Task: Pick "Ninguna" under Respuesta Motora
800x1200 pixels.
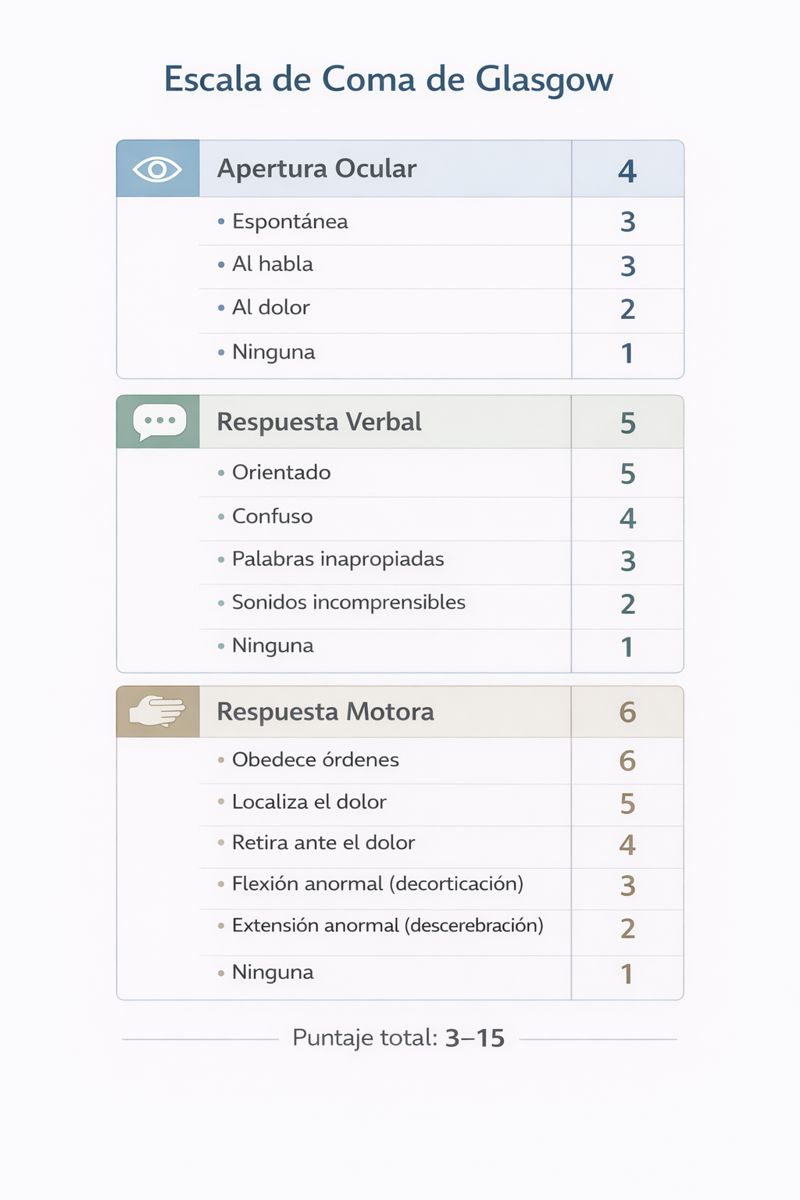Action: (273, 972)
